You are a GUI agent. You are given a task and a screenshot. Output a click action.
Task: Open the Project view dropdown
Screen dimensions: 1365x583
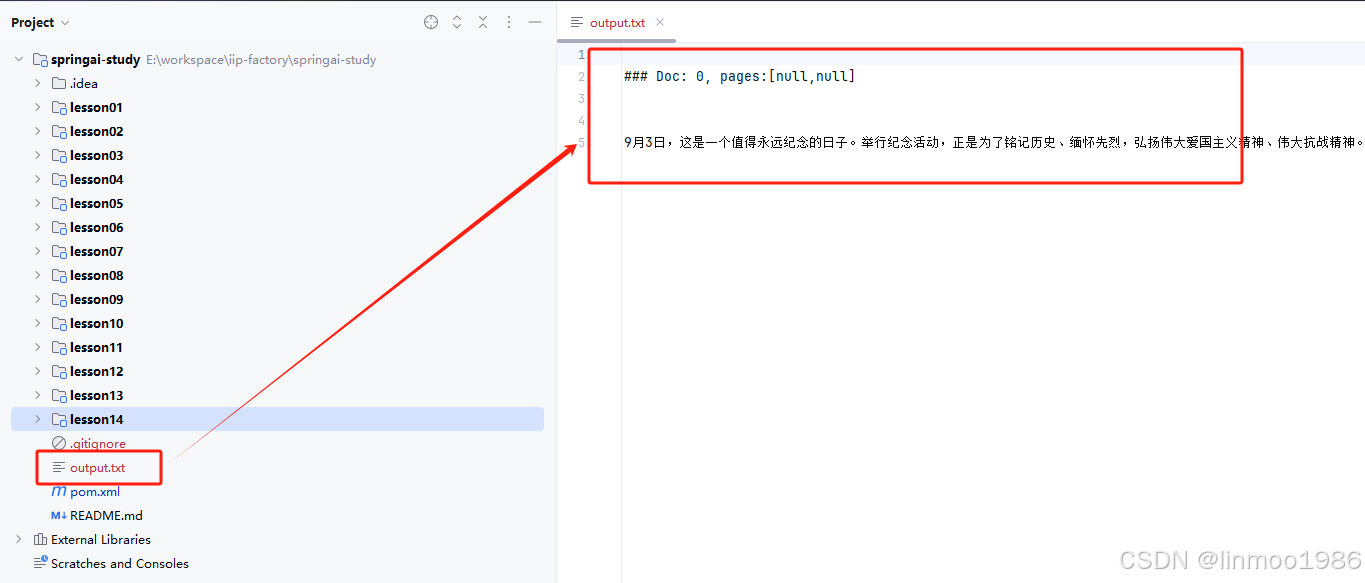(x=40, y=21)
